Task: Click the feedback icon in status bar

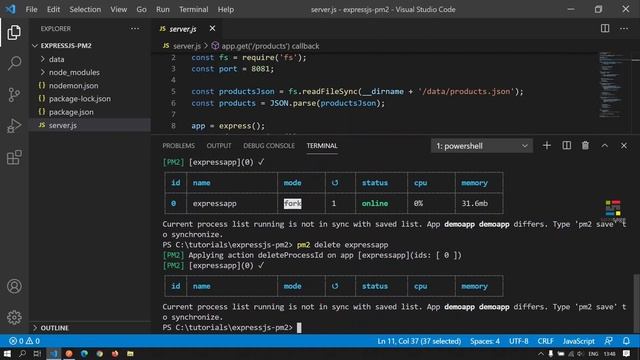Action: click(x=609, y=341)
